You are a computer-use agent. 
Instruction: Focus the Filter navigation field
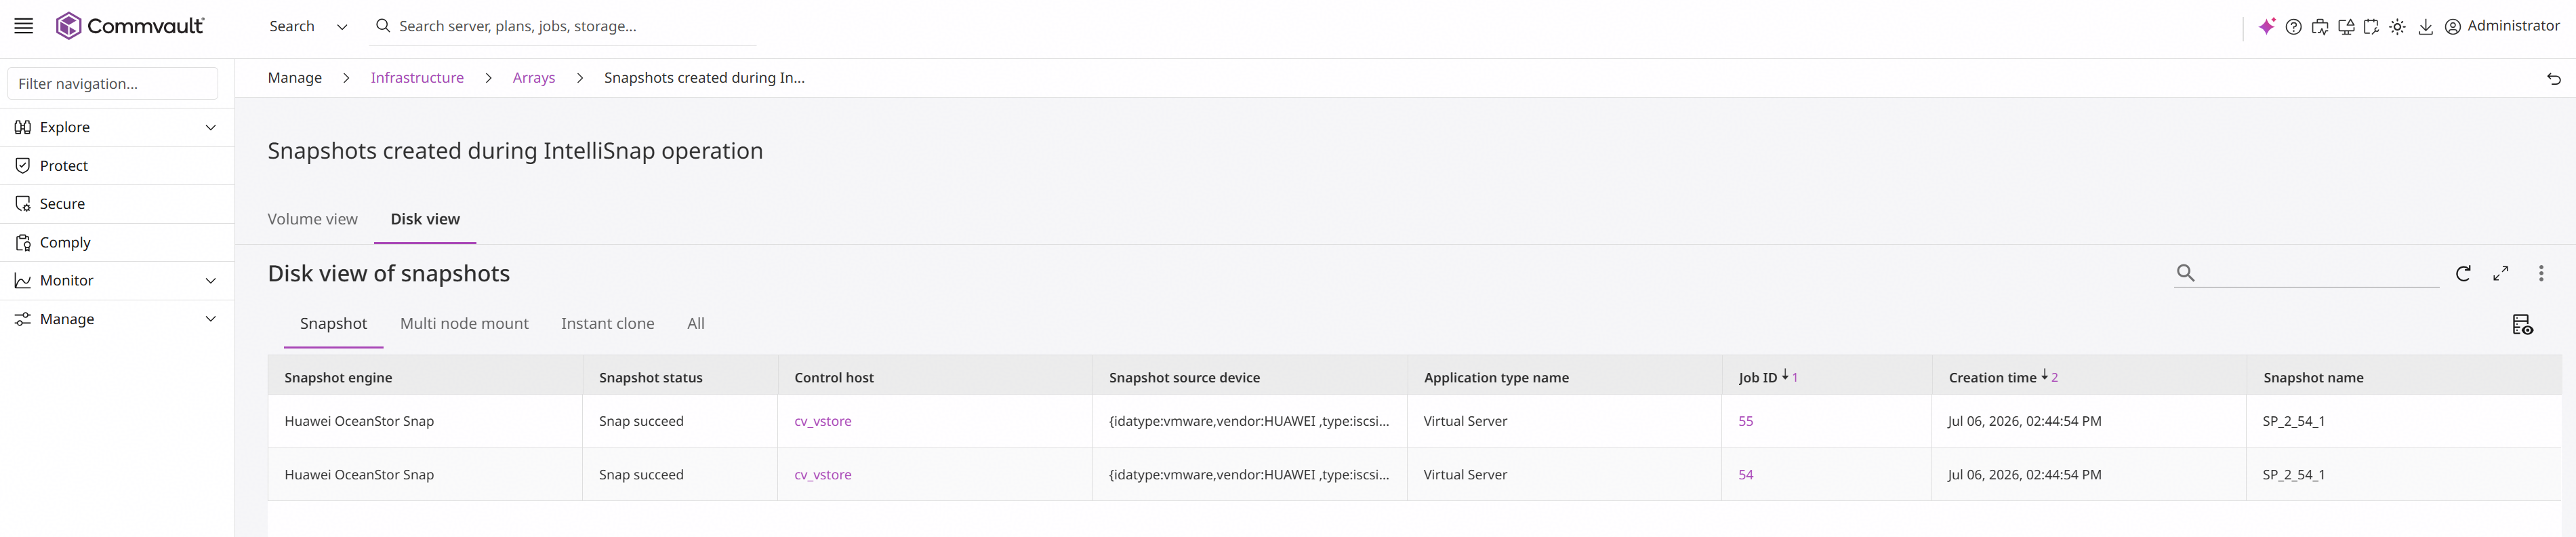coord(112,84)
